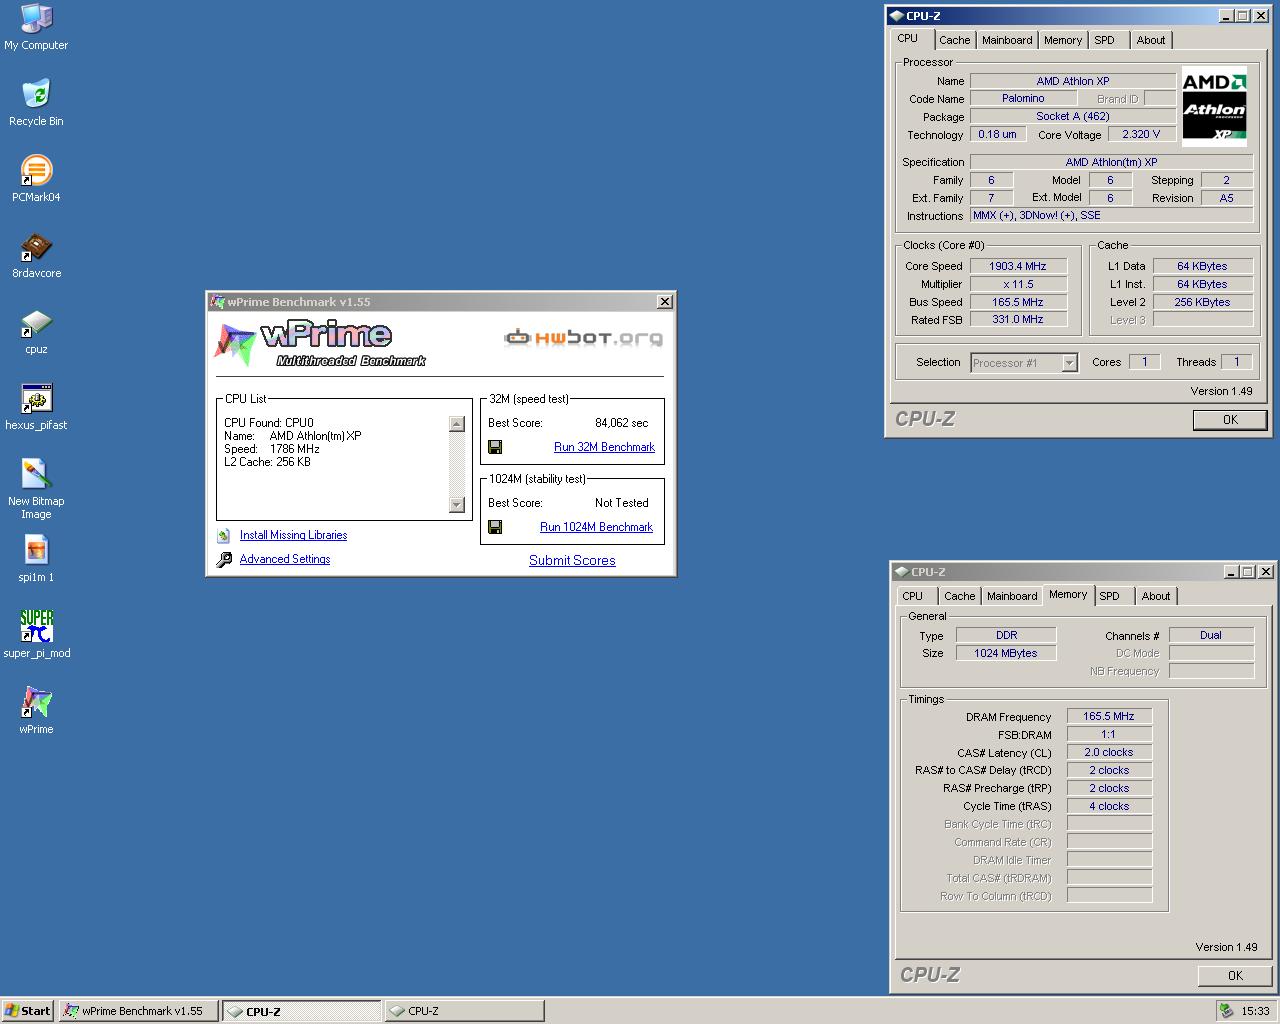
Task: Select the hexus_pifast desktop icon
Action: 36,407
